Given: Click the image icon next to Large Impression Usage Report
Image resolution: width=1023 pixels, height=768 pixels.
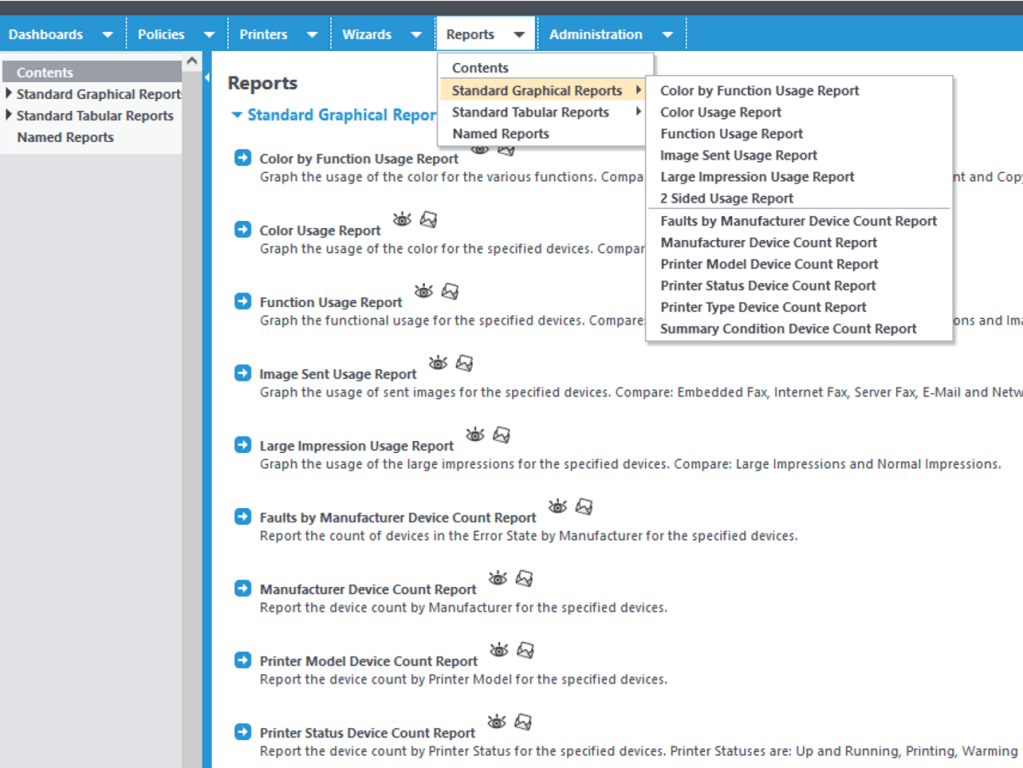Looking at the screenshot, I should pyautogui.click(x=501, y=435).
